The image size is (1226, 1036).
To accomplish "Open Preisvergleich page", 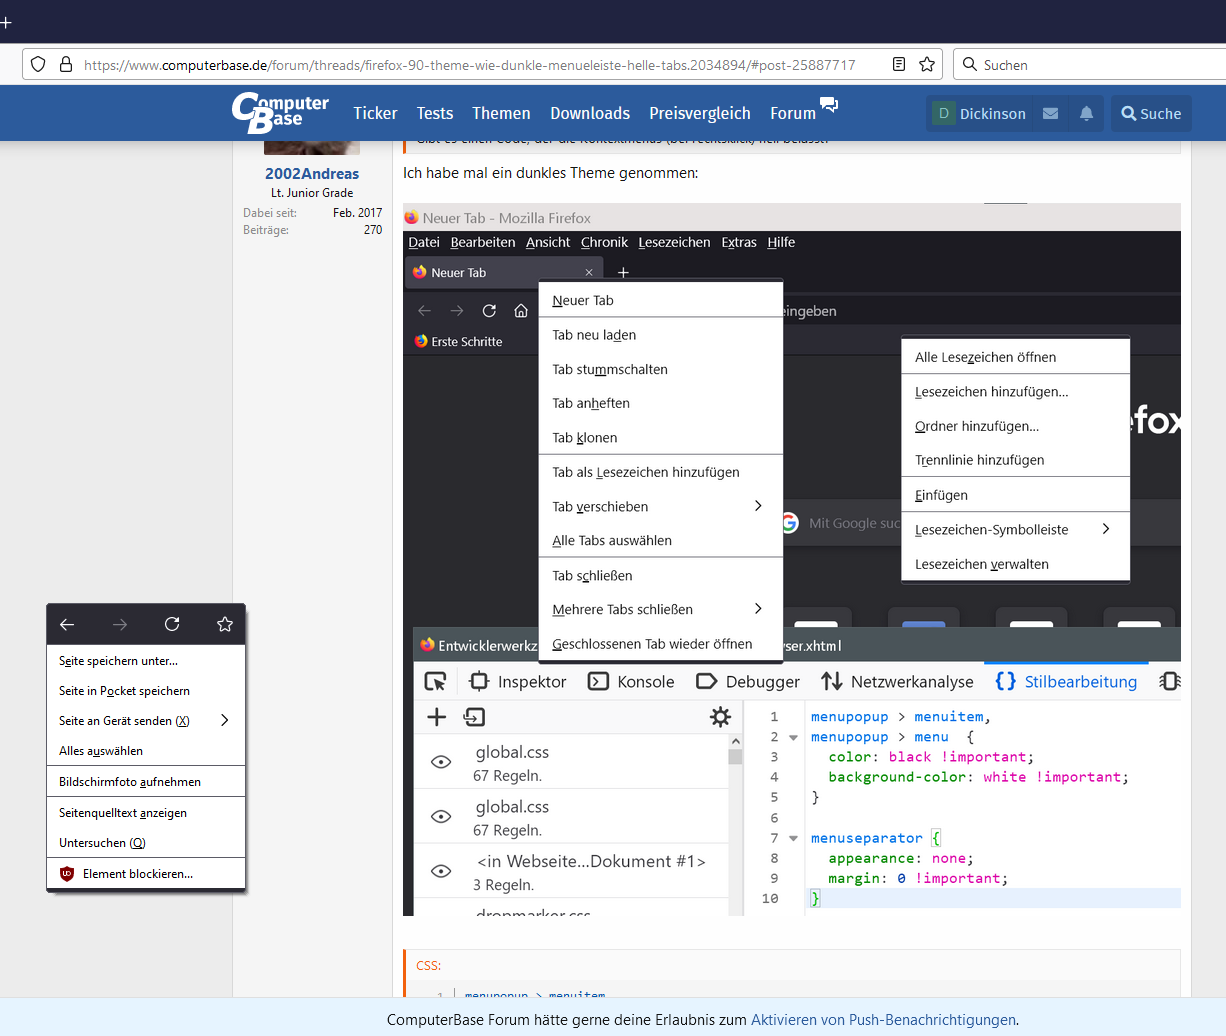I will 700,113.
